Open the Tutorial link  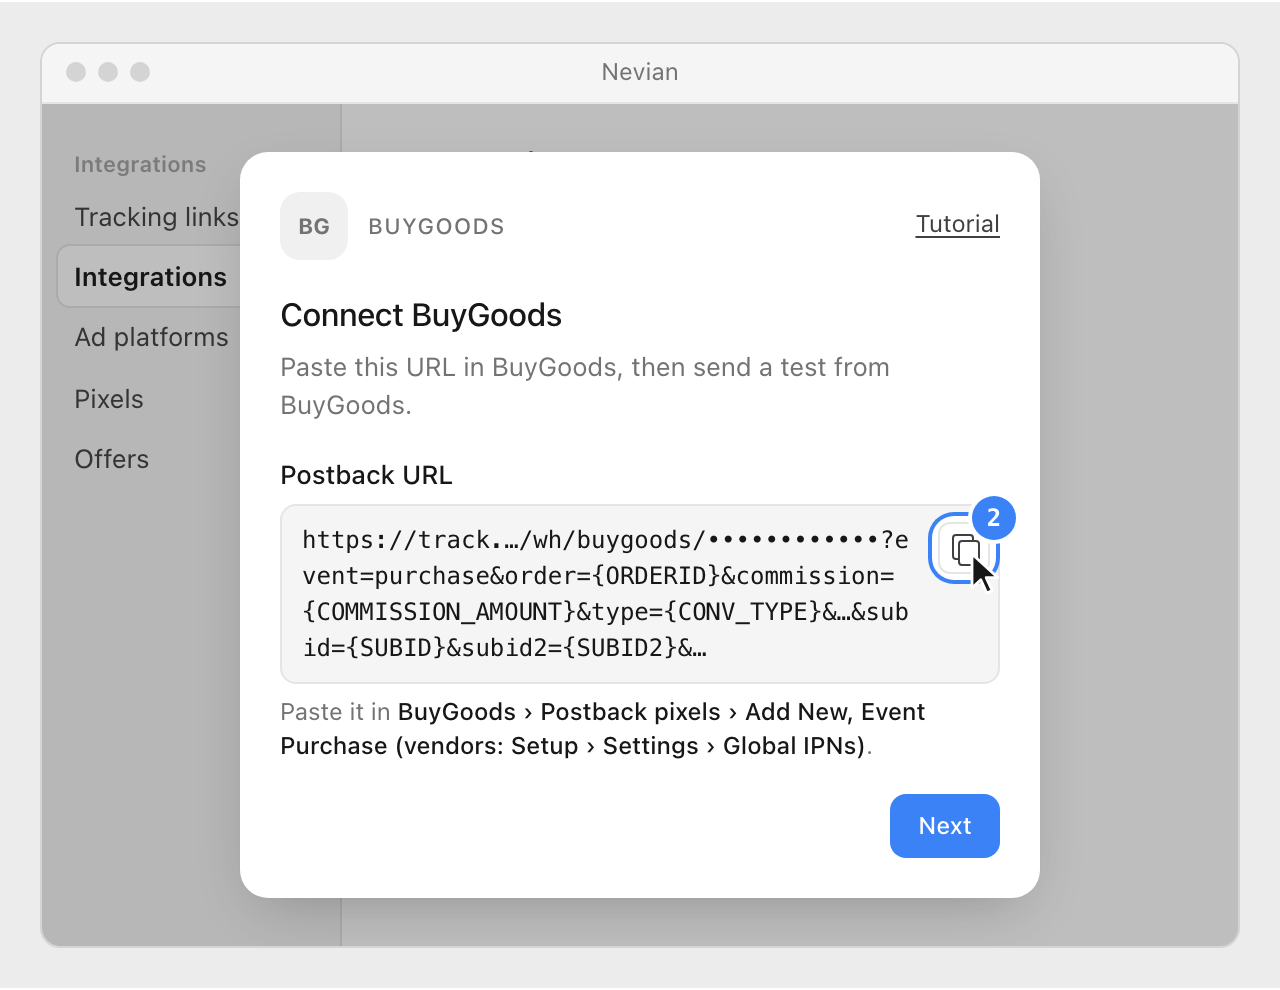click(958, 224)
